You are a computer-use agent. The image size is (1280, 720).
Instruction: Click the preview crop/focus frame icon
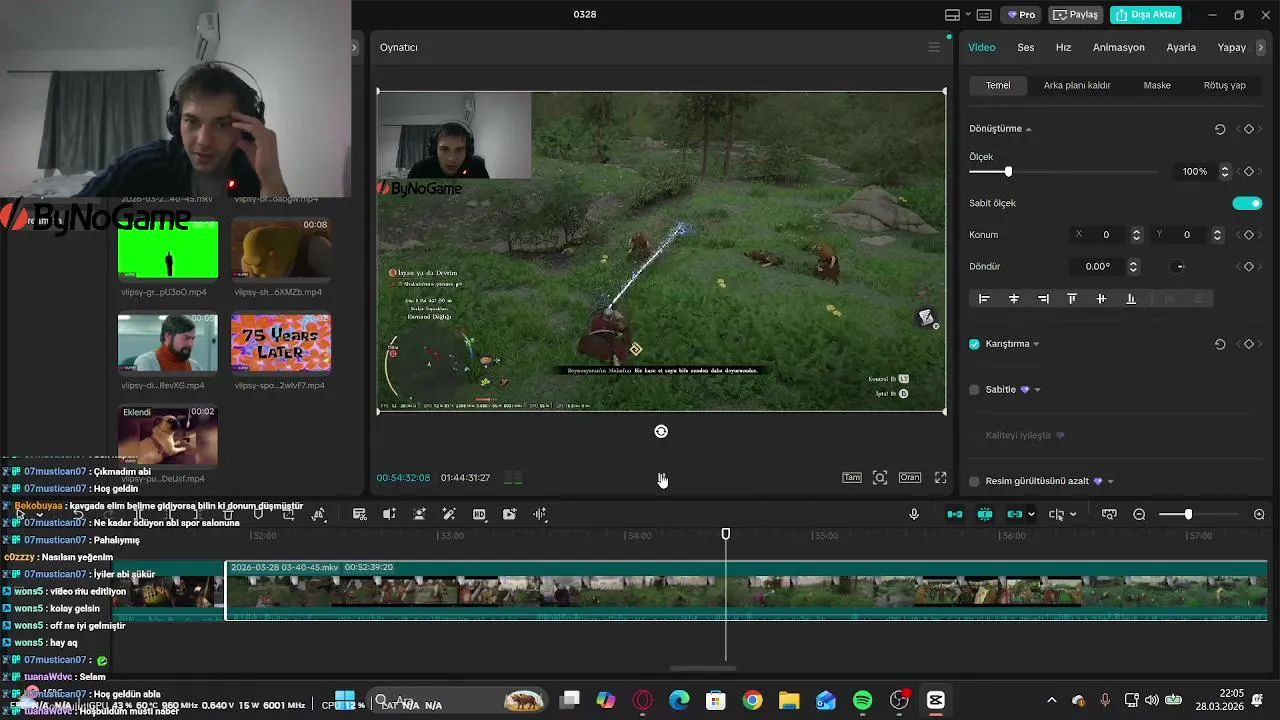880,478
